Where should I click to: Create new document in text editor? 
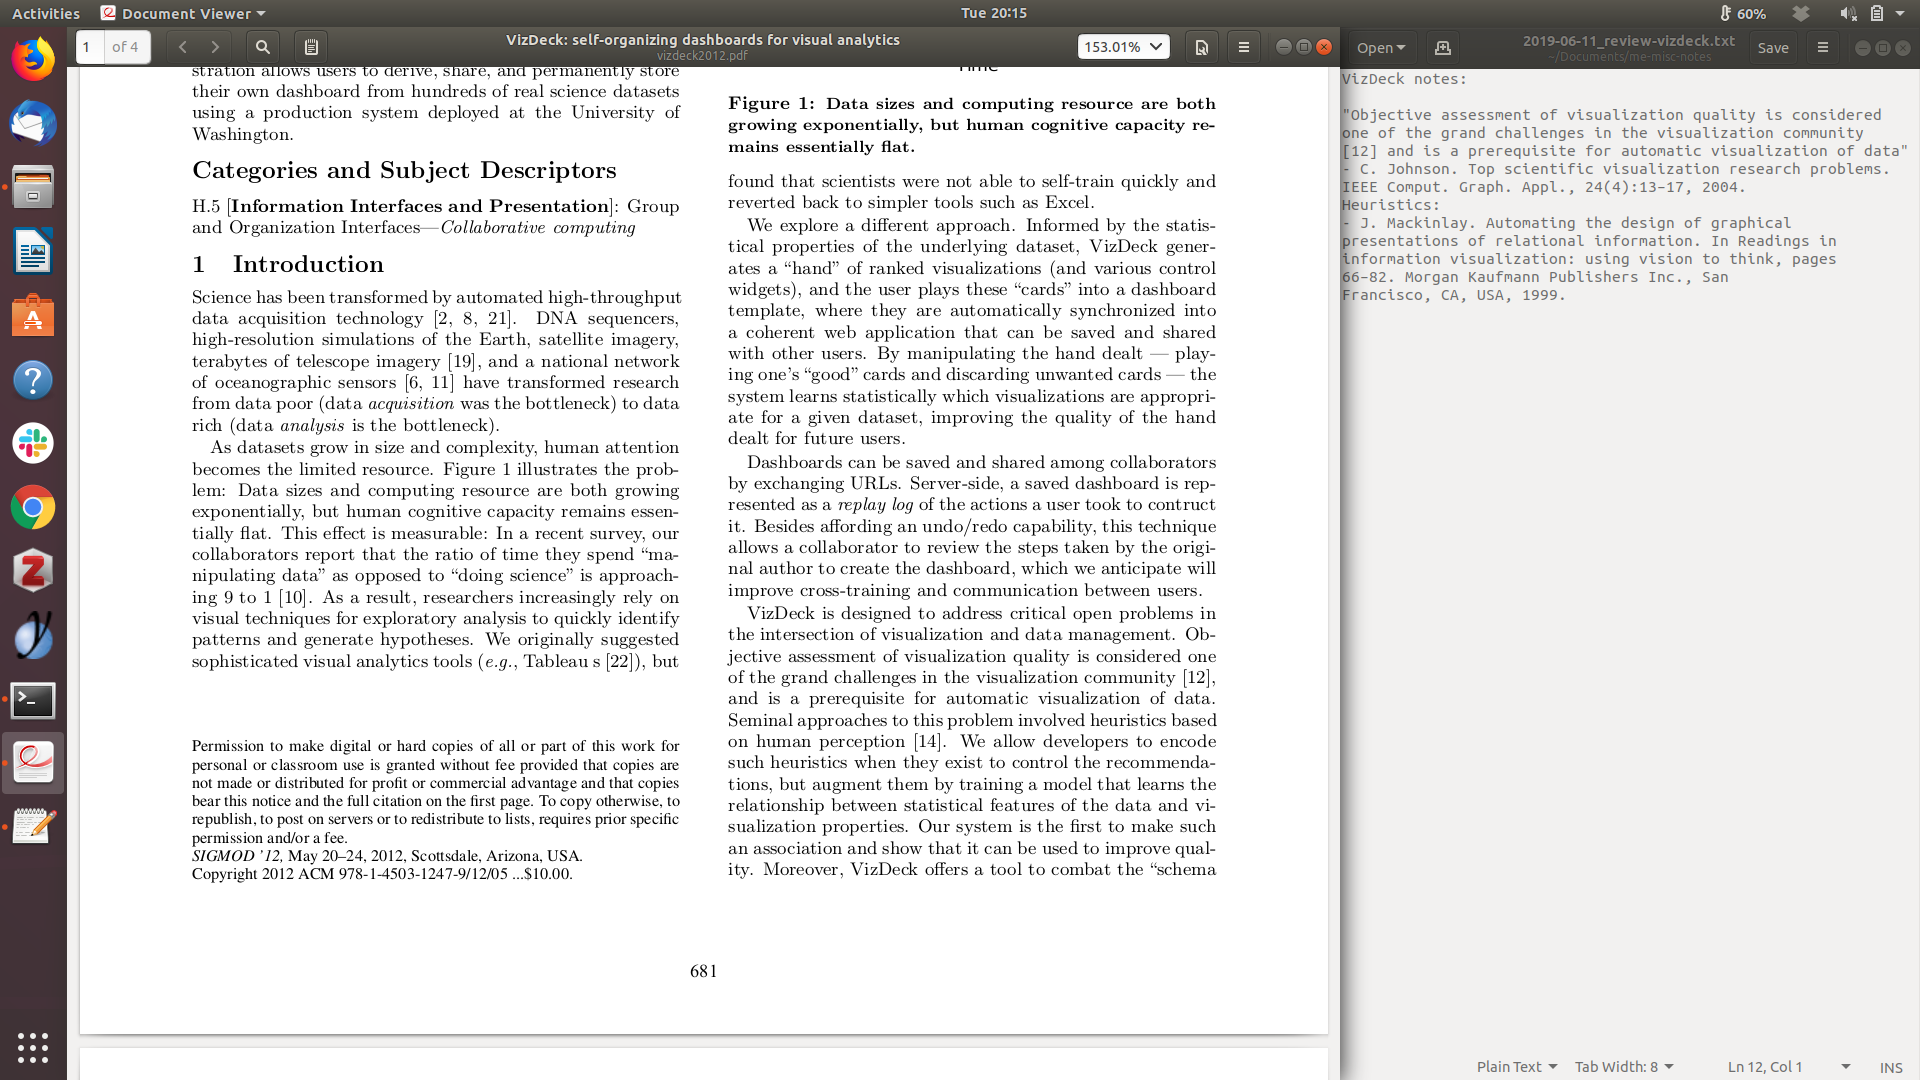1442,47
